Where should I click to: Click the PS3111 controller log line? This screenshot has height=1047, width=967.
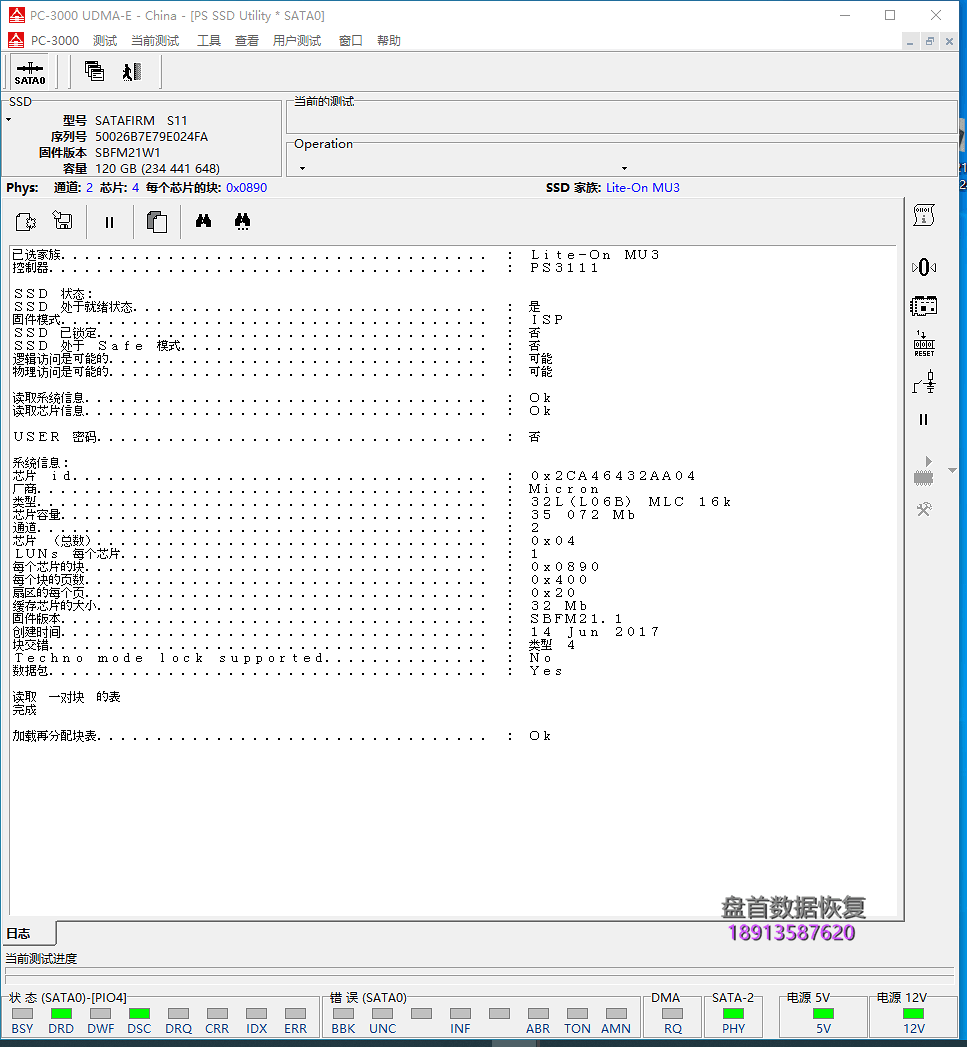pos(305,268)
